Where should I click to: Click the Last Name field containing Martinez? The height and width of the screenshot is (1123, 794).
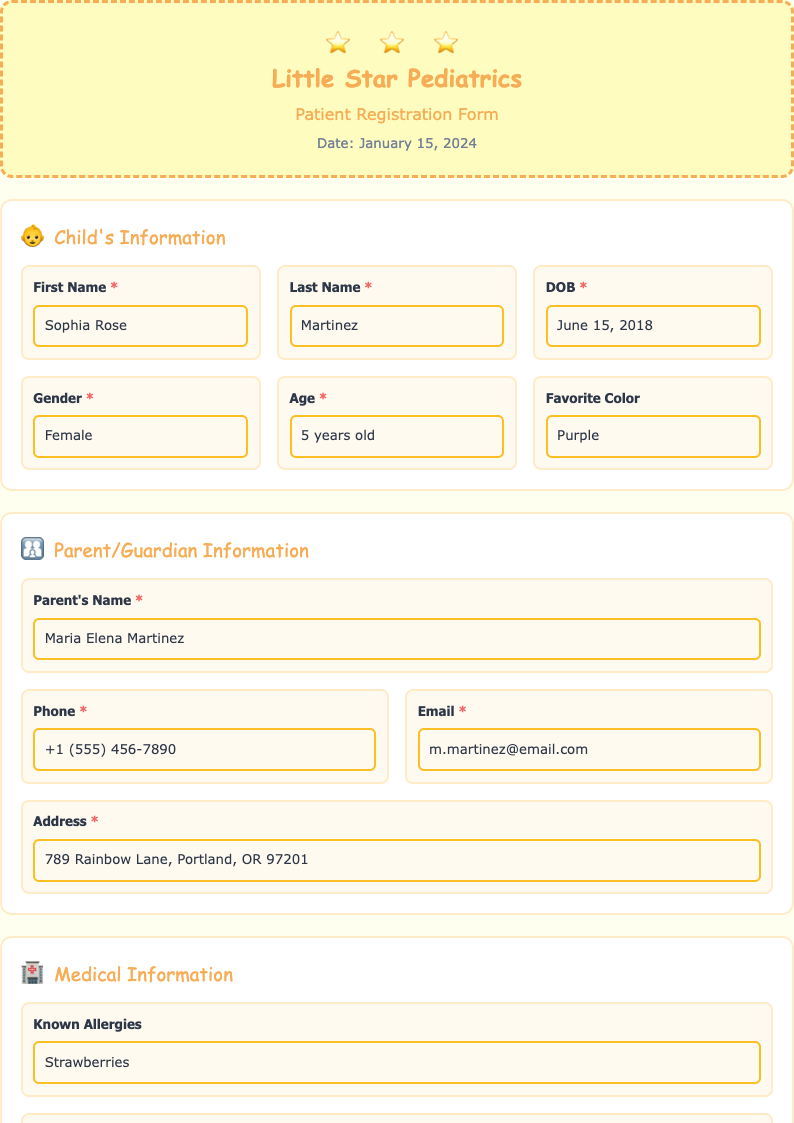[396, 325]
